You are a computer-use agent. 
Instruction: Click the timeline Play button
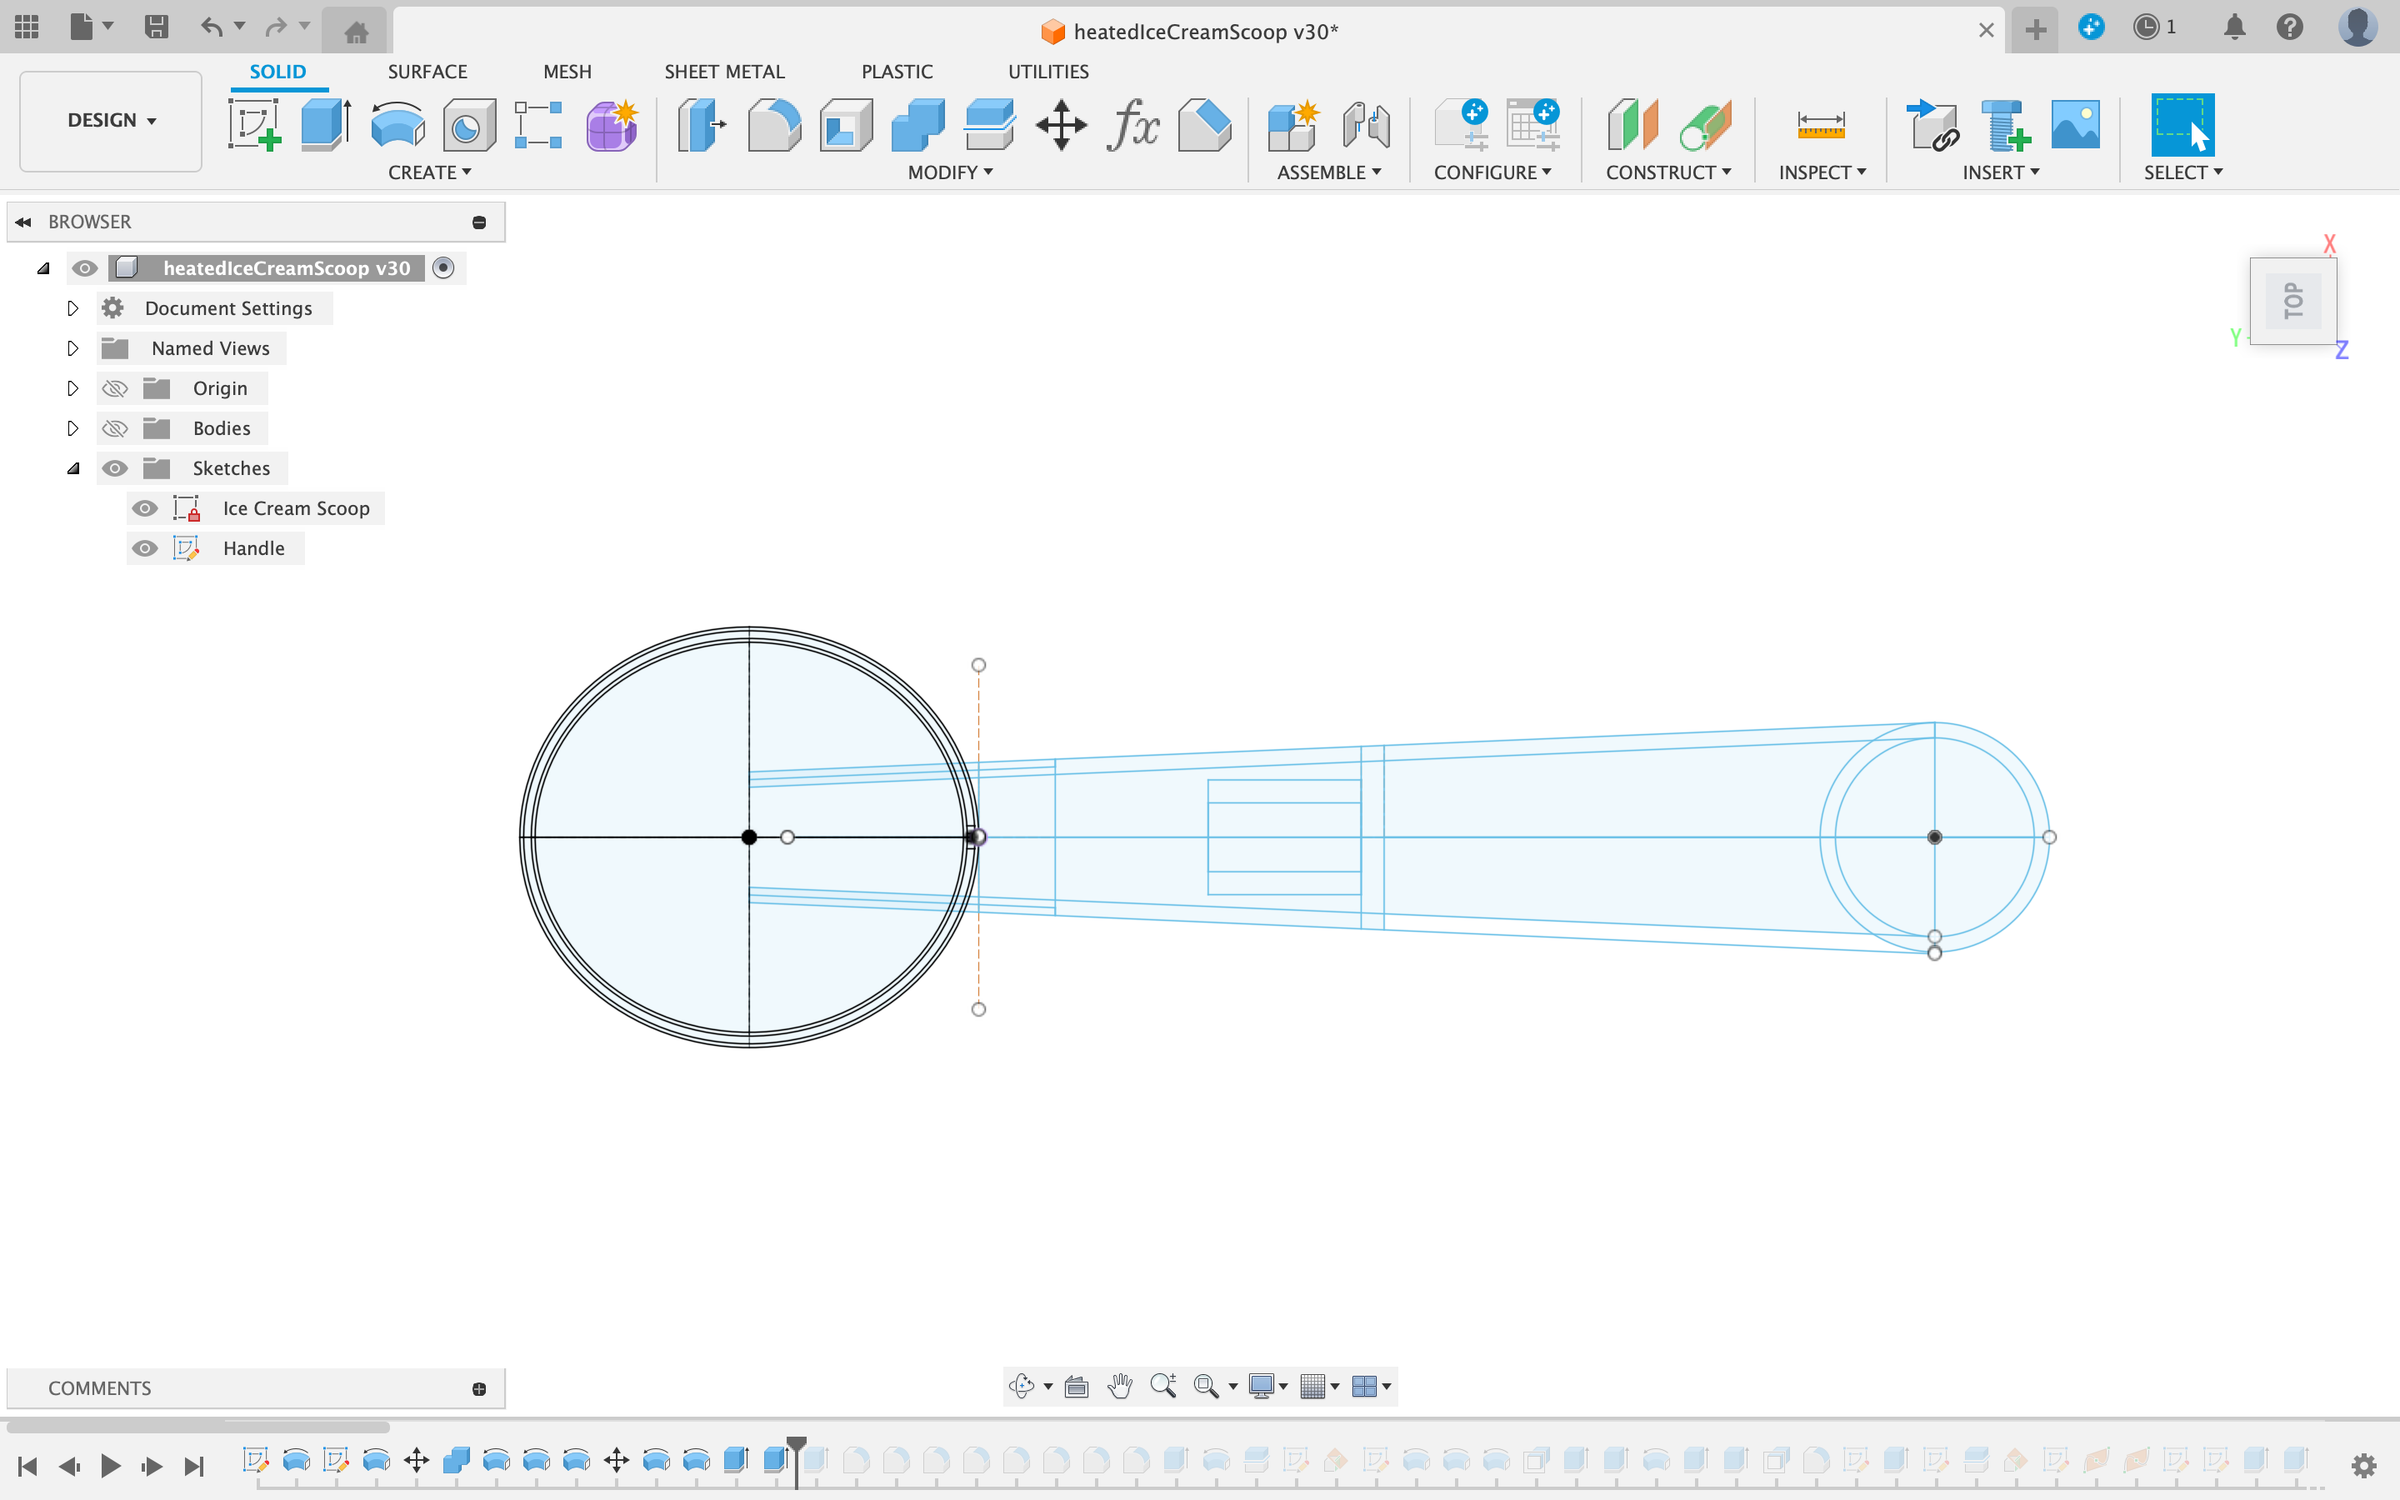point(110,1466)
